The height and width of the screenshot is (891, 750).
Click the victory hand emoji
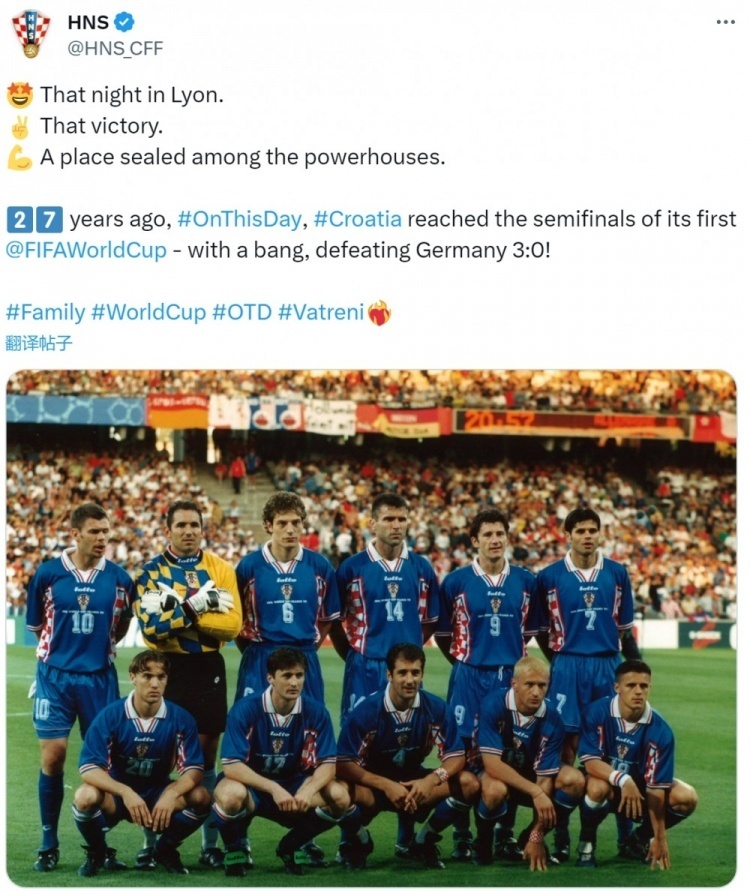(x=19, y=127)
